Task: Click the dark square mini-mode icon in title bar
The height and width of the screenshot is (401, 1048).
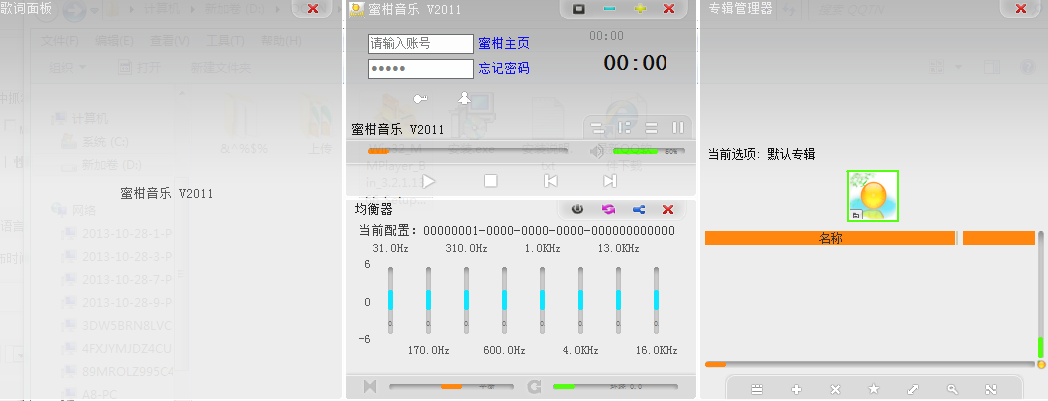Action: (579, 9)
